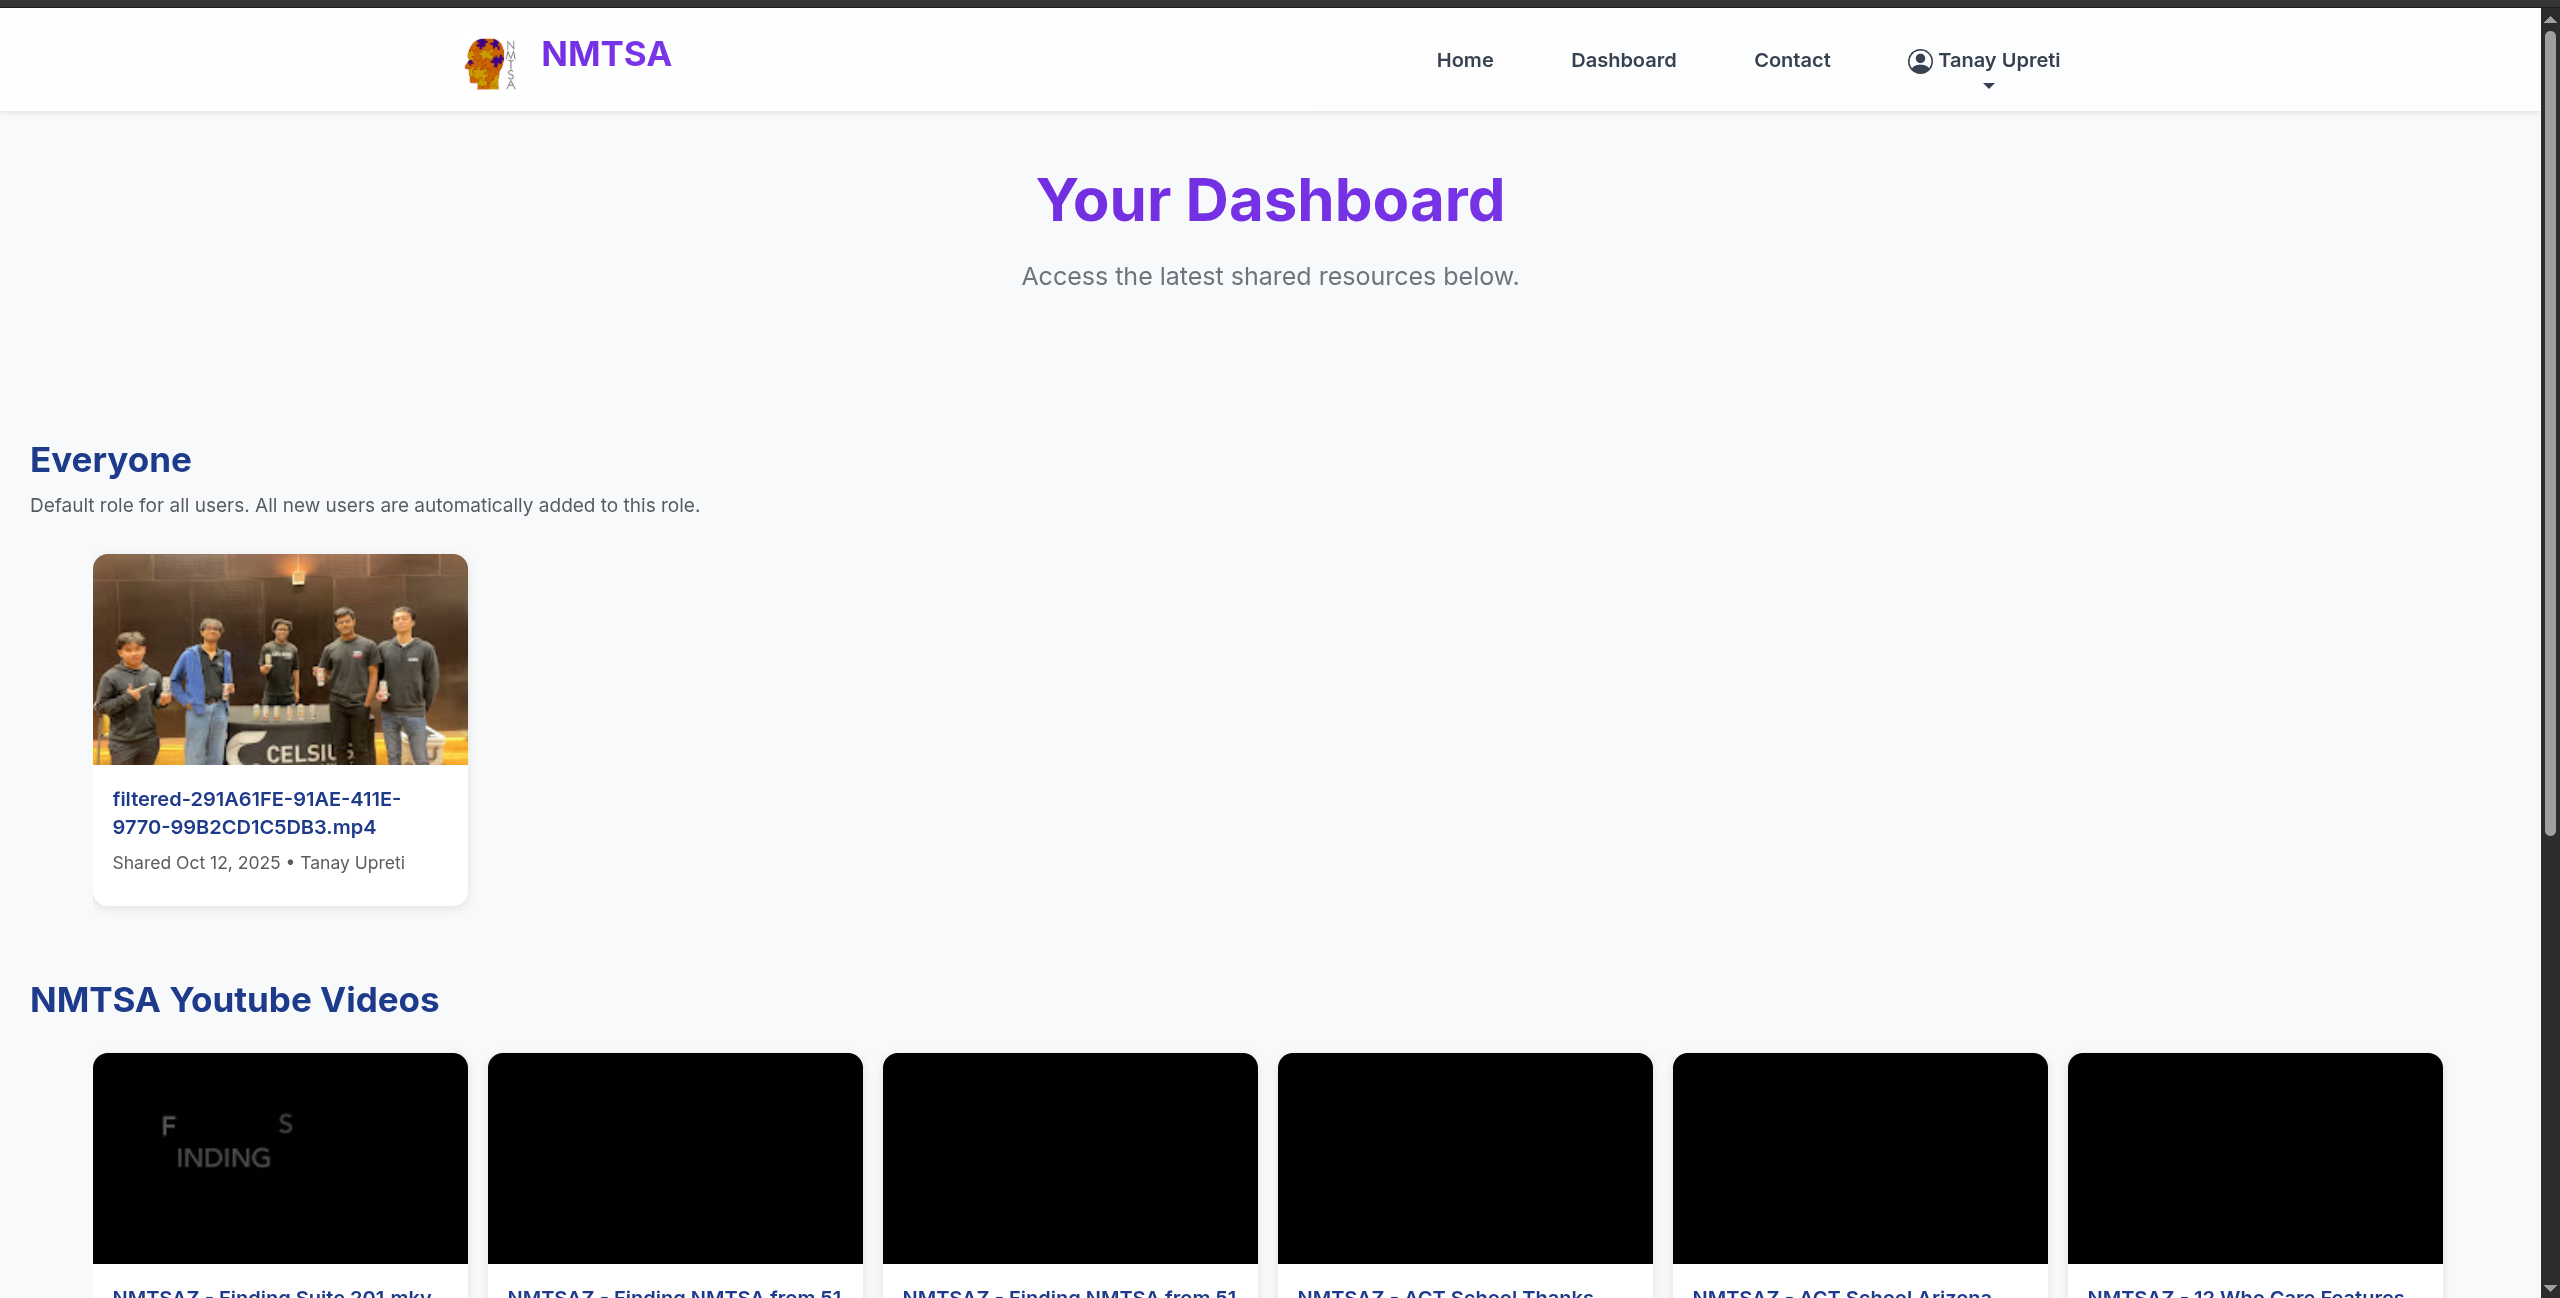Click the NMTSA head logo icon
Screen dimensions: 2560x1298
click(x=490, y=63)
